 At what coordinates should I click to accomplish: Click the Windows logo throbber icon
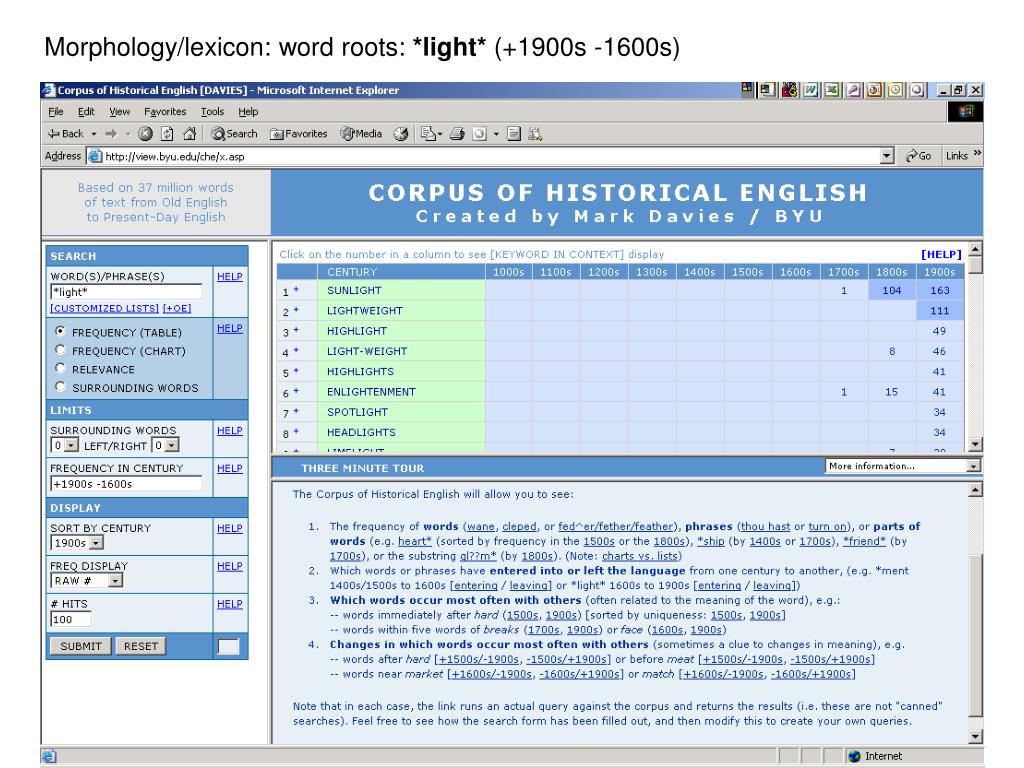point(966,112)
